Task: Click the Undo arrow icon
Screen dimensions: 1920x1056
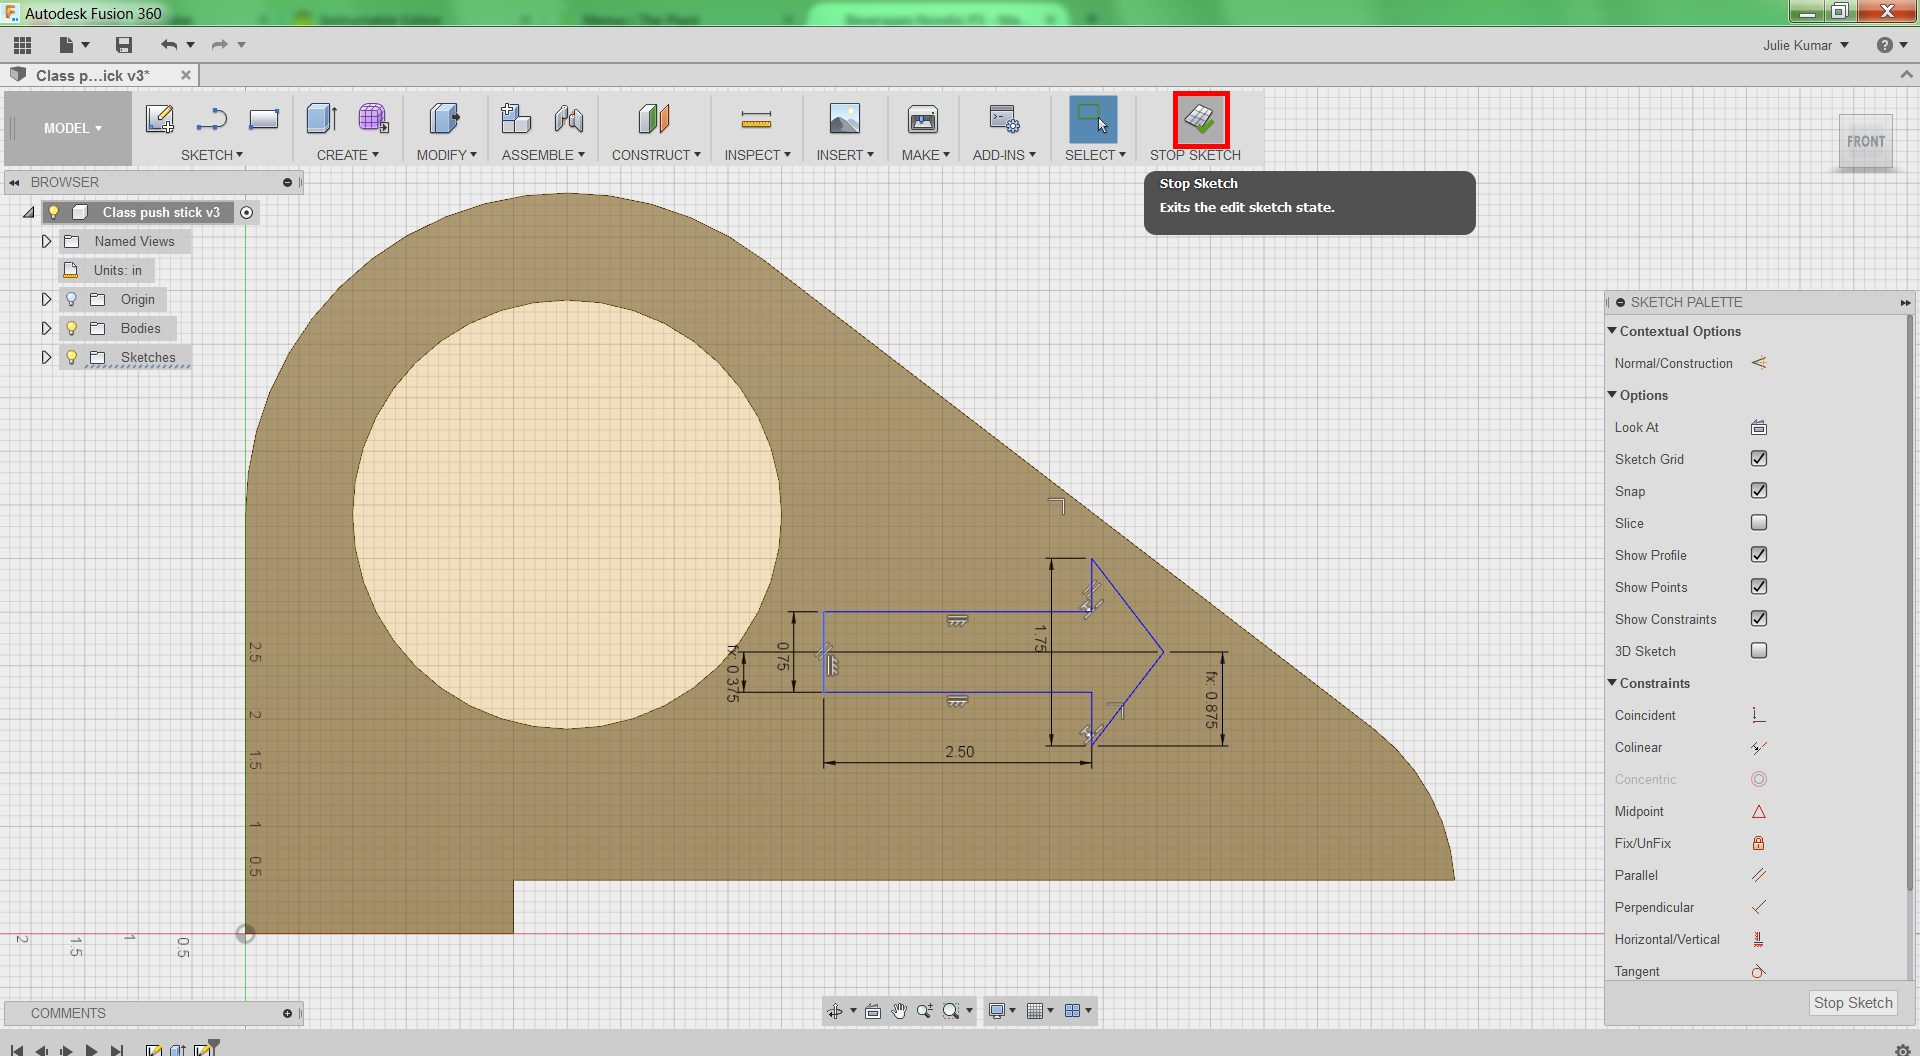Action: click(x=169, y=45)
